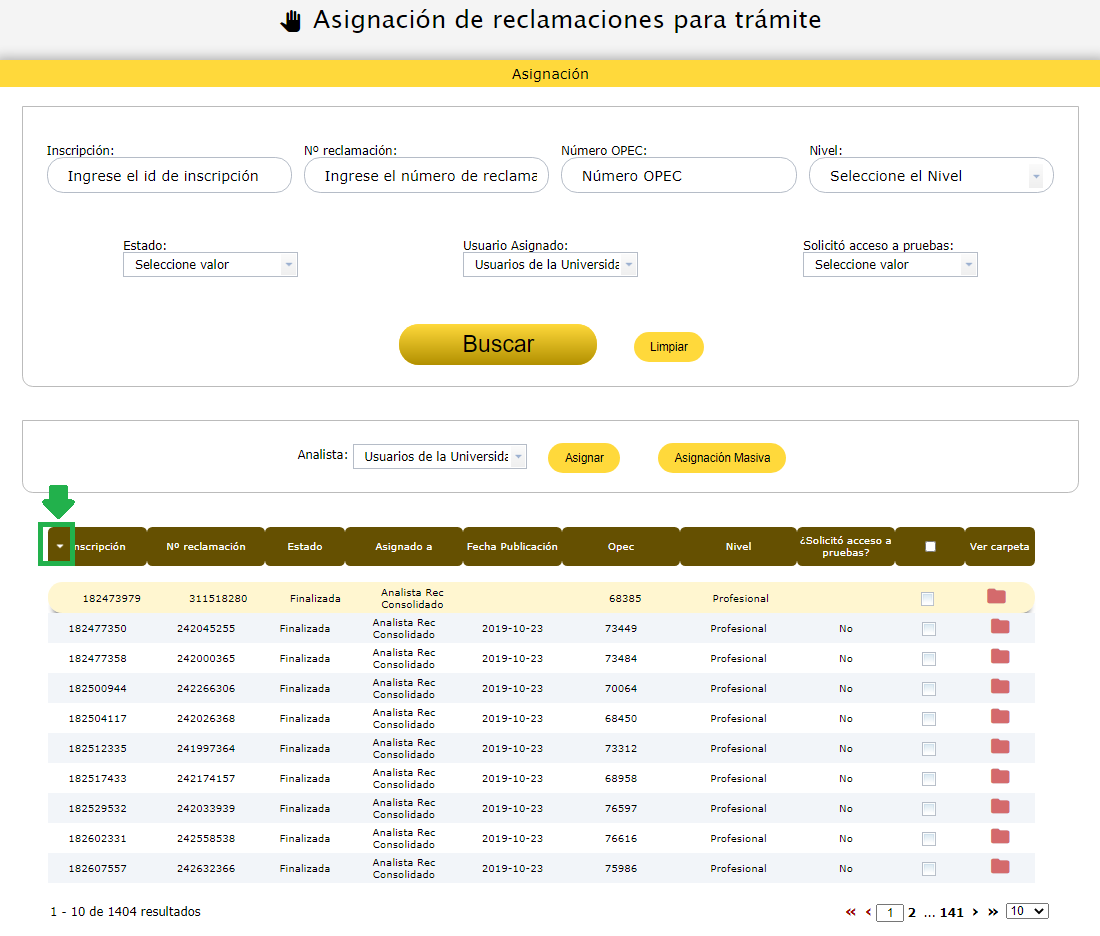Sort by Nº reclamación column header
The image size is (1100, 936).
(x=205, y=547)
